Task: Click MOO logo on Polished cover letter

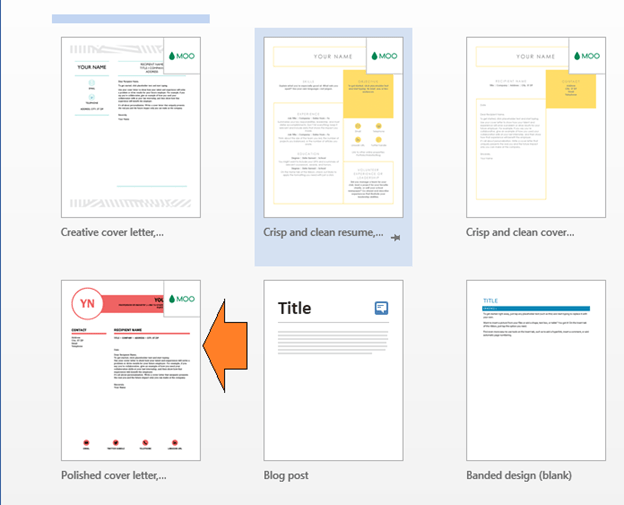Action: click(x=183, y=298)
